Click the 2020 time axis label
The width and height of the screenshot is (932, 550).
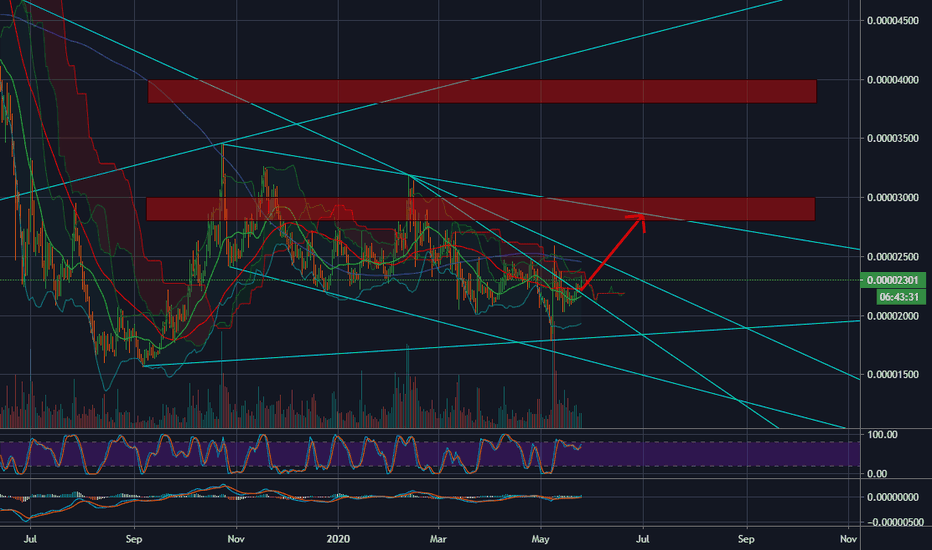tap(338, 539)
